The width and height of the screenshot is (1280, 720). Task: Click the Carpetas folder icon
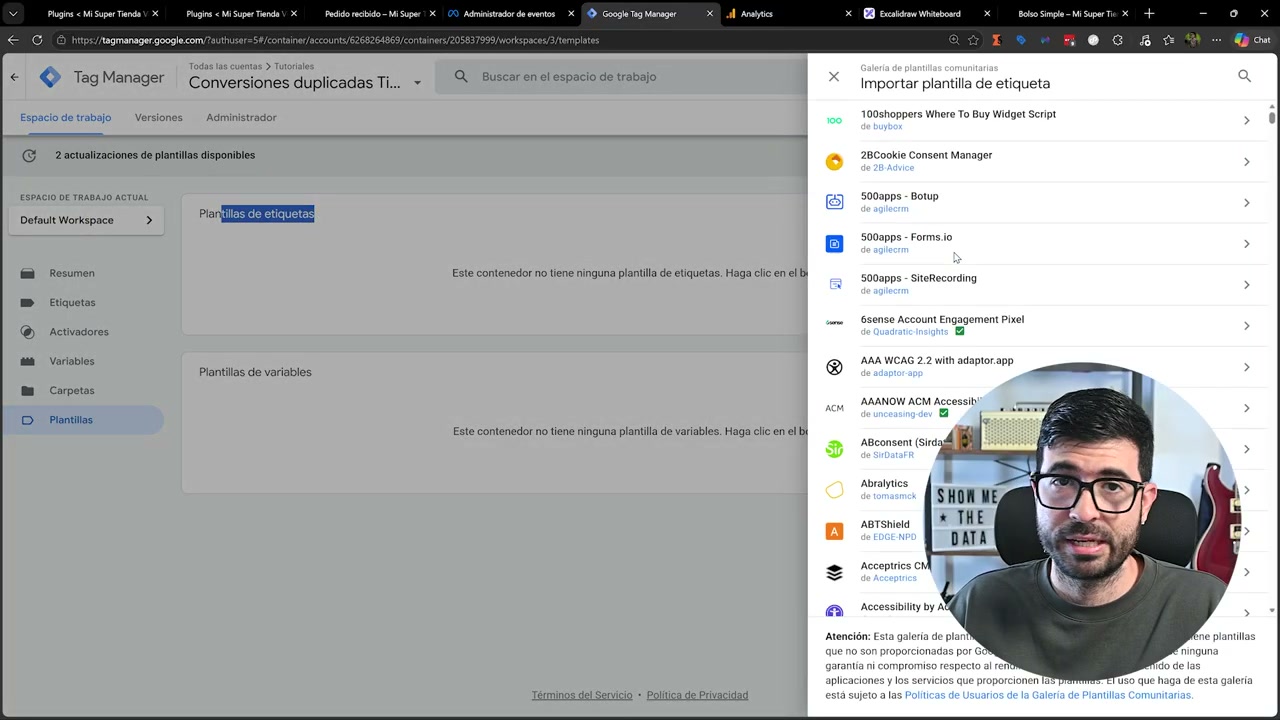(28, 390)
